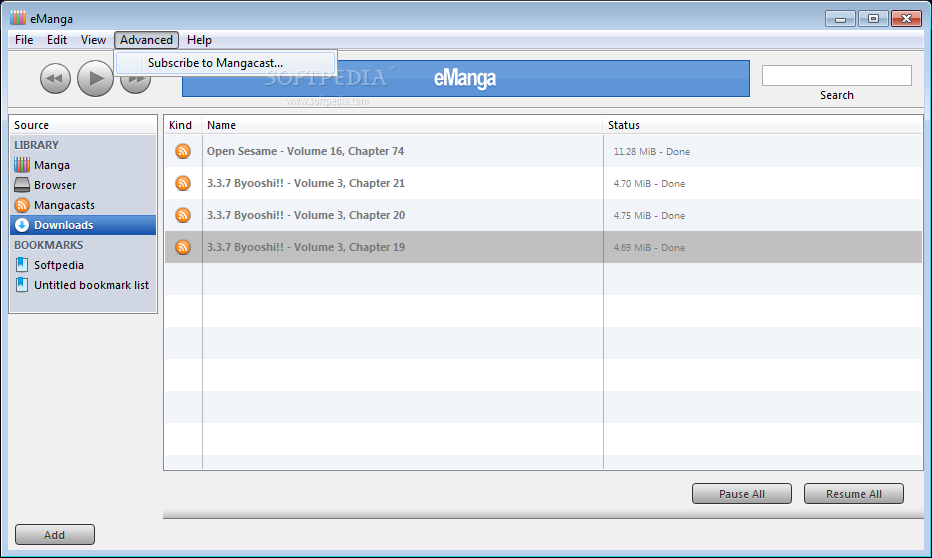Click the Downloads arrow icon in sidebar
This screenshot has height=558, width=932.
point(22,225)
